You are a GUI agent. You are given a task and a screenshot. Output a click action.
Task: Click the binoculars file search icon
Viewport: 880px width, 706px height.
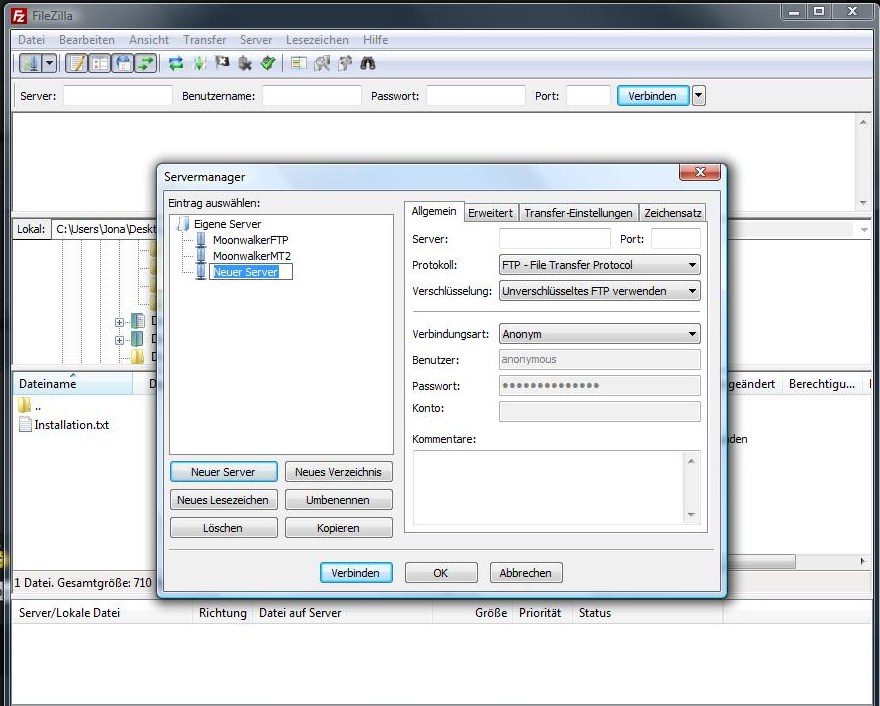click(368, 63)
